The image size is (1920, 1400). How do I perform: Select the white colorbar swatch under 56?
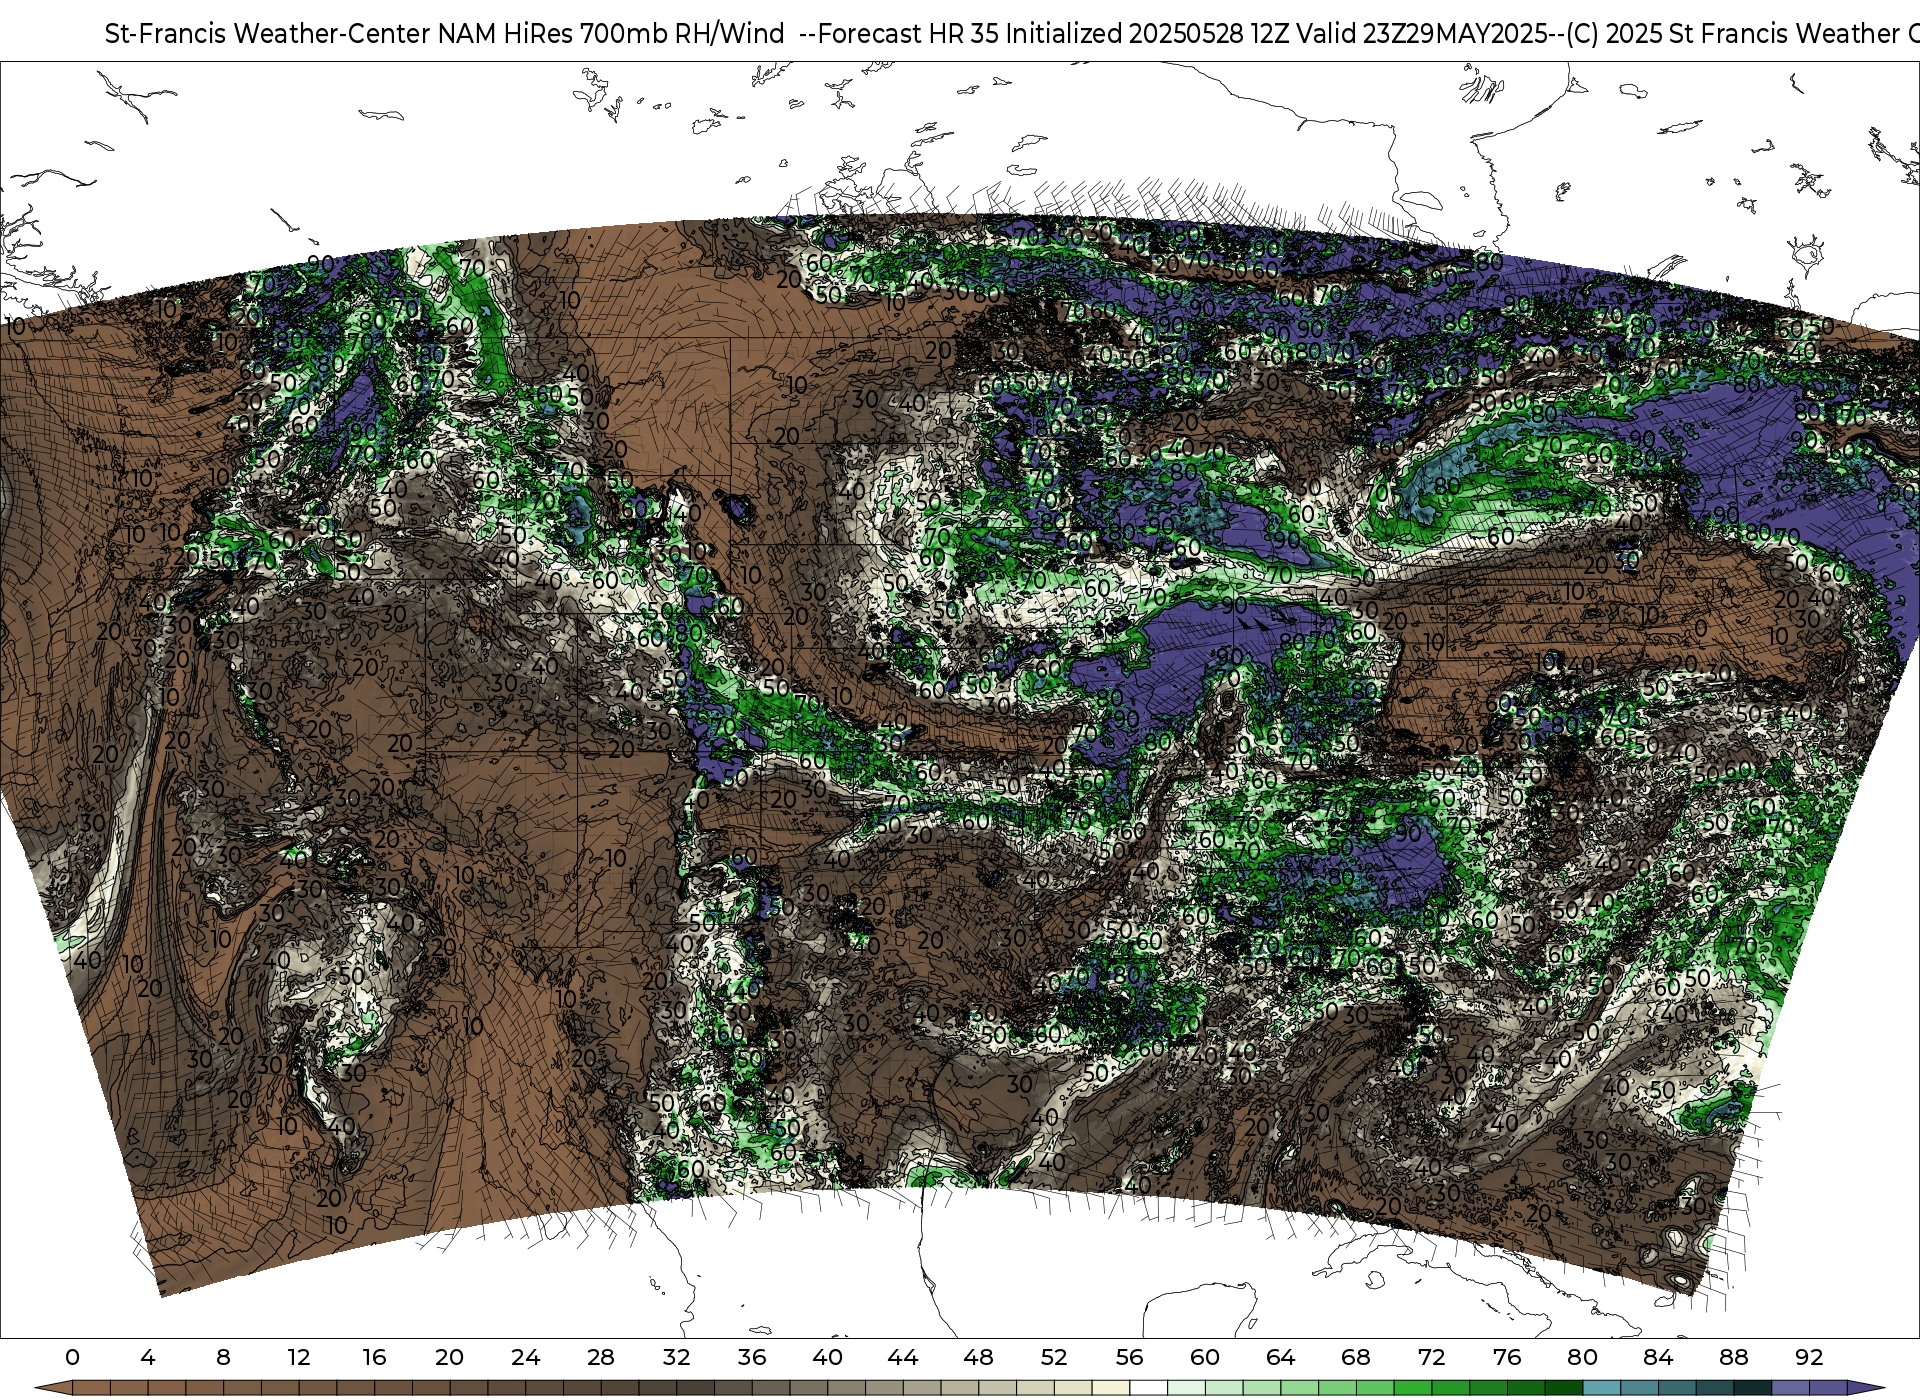(x=1148, y=1388)
